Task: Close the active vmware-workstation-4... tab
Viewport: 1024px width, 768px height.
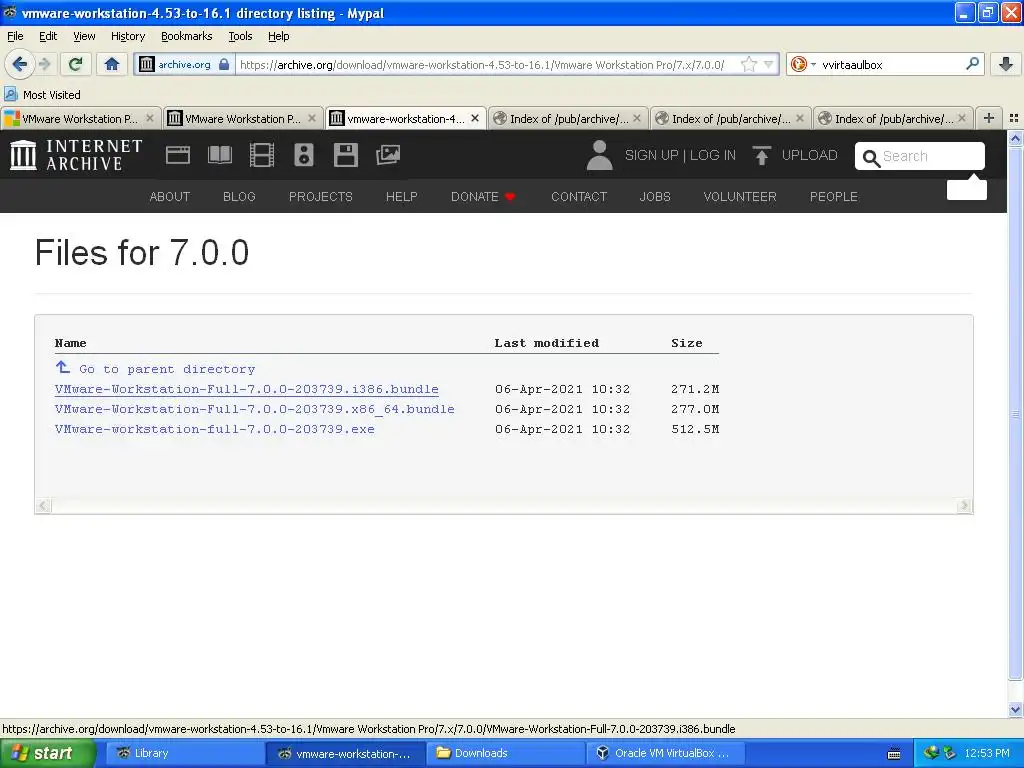Action: (x=475, y=118)
